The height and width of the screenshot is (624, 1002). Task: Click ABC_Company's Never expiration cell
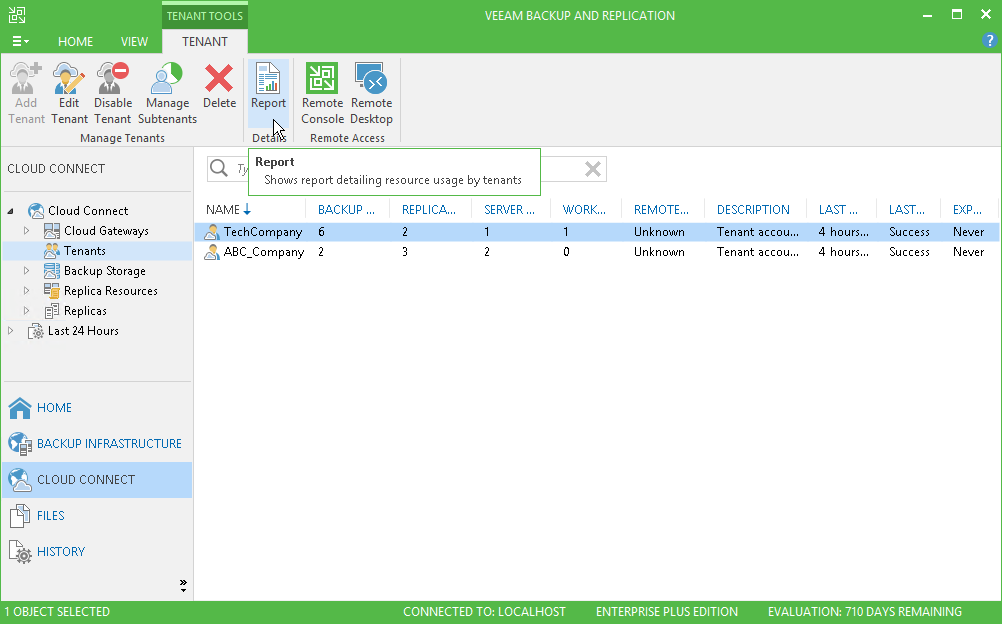click(969, 252)
